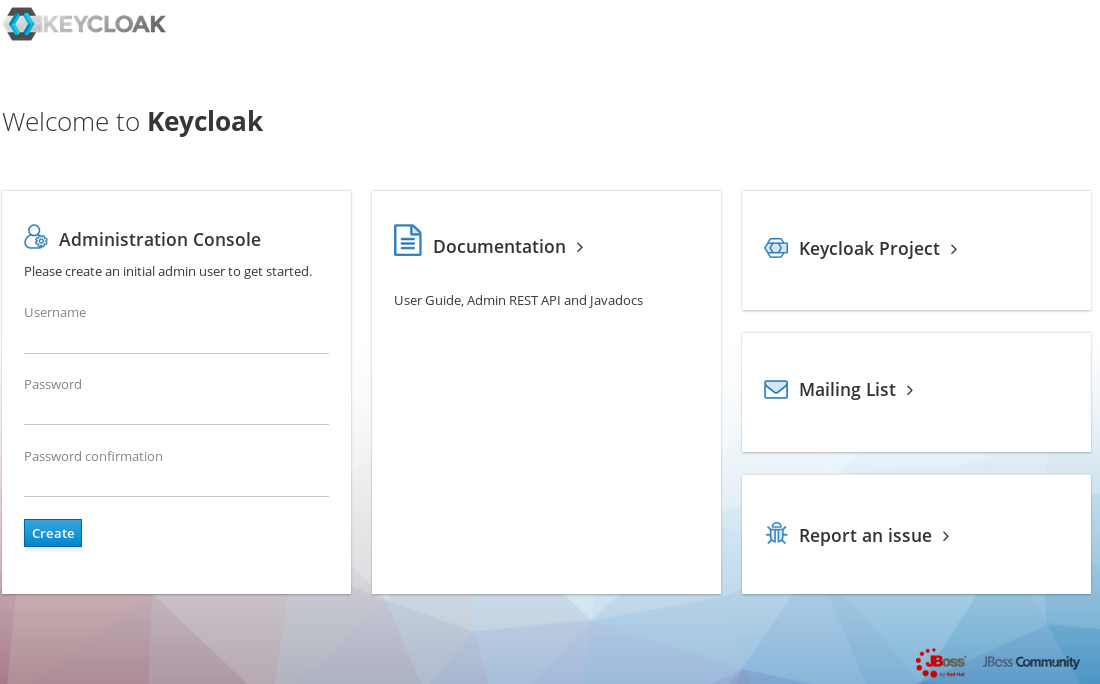Image resolution: width=1100 pixels, height=684 pixels.
Task: Click the Create button
Action: tap(53, 533)
